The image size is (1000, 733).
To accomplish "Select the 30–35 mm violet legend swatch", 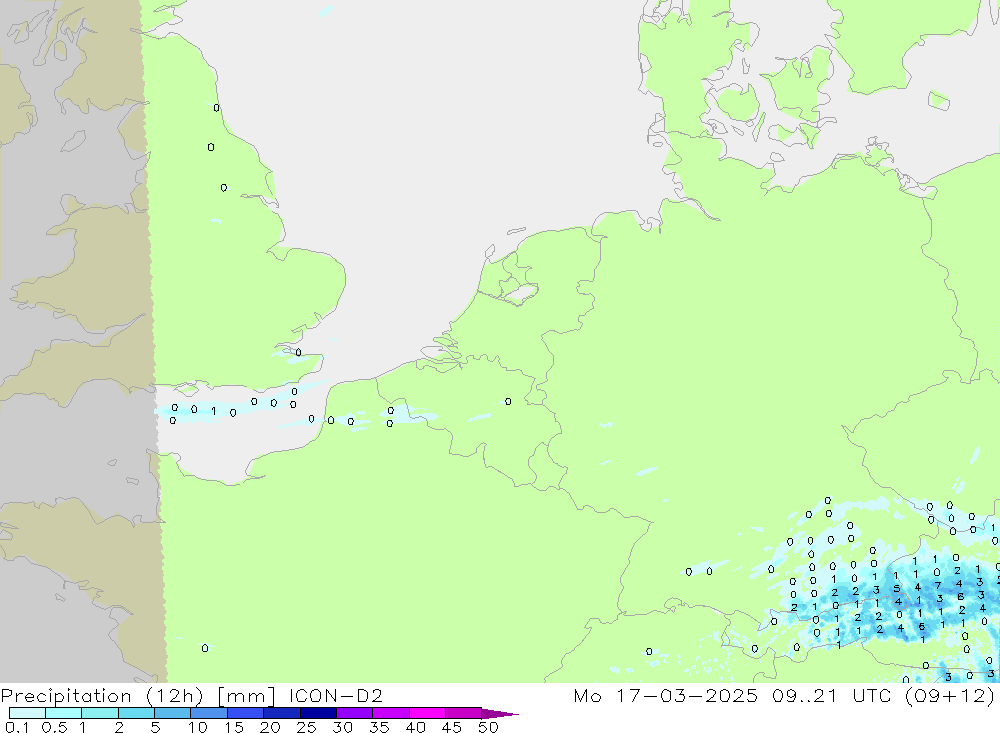I will pos(354,713).
